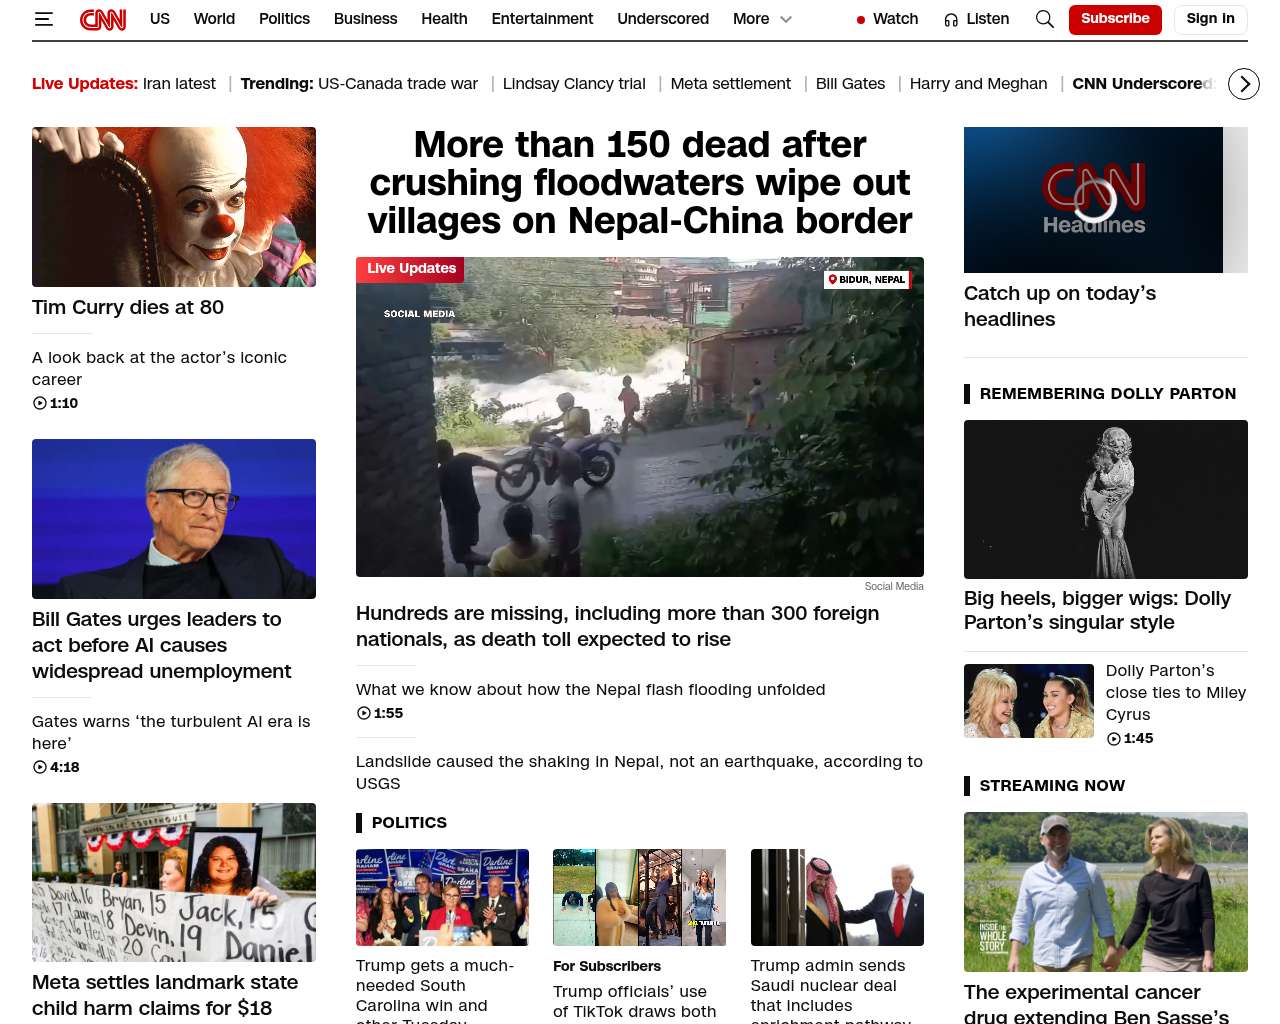The image size is (1280, 1024).
Task: Open the Politics section in navigation
Action: click(284, 19)
